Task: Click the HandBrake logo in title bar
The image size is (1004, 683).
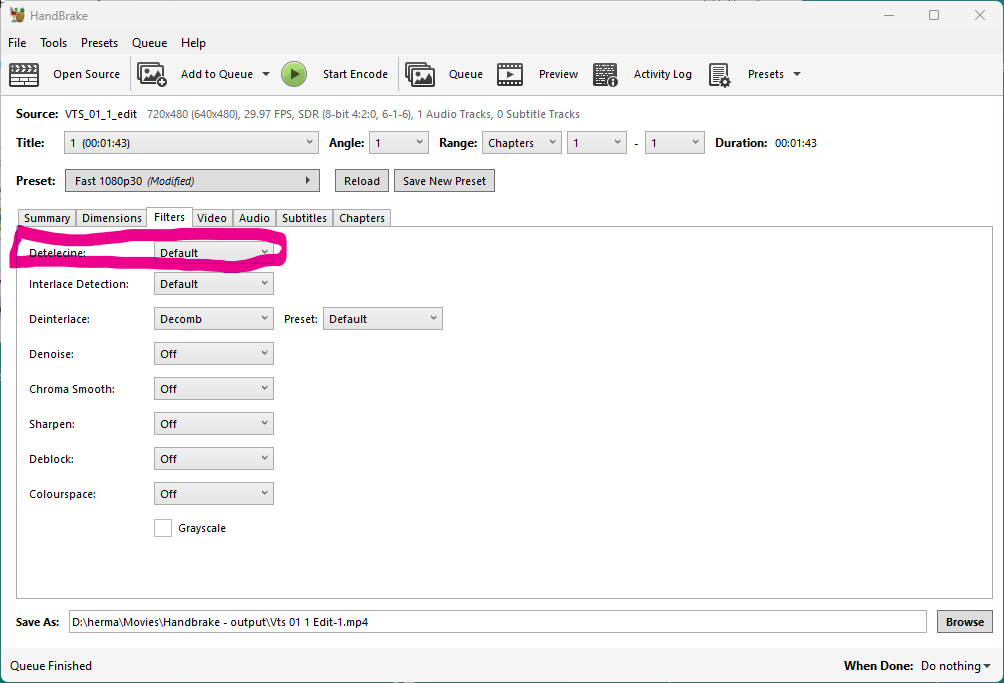Action: pos(17,15)
